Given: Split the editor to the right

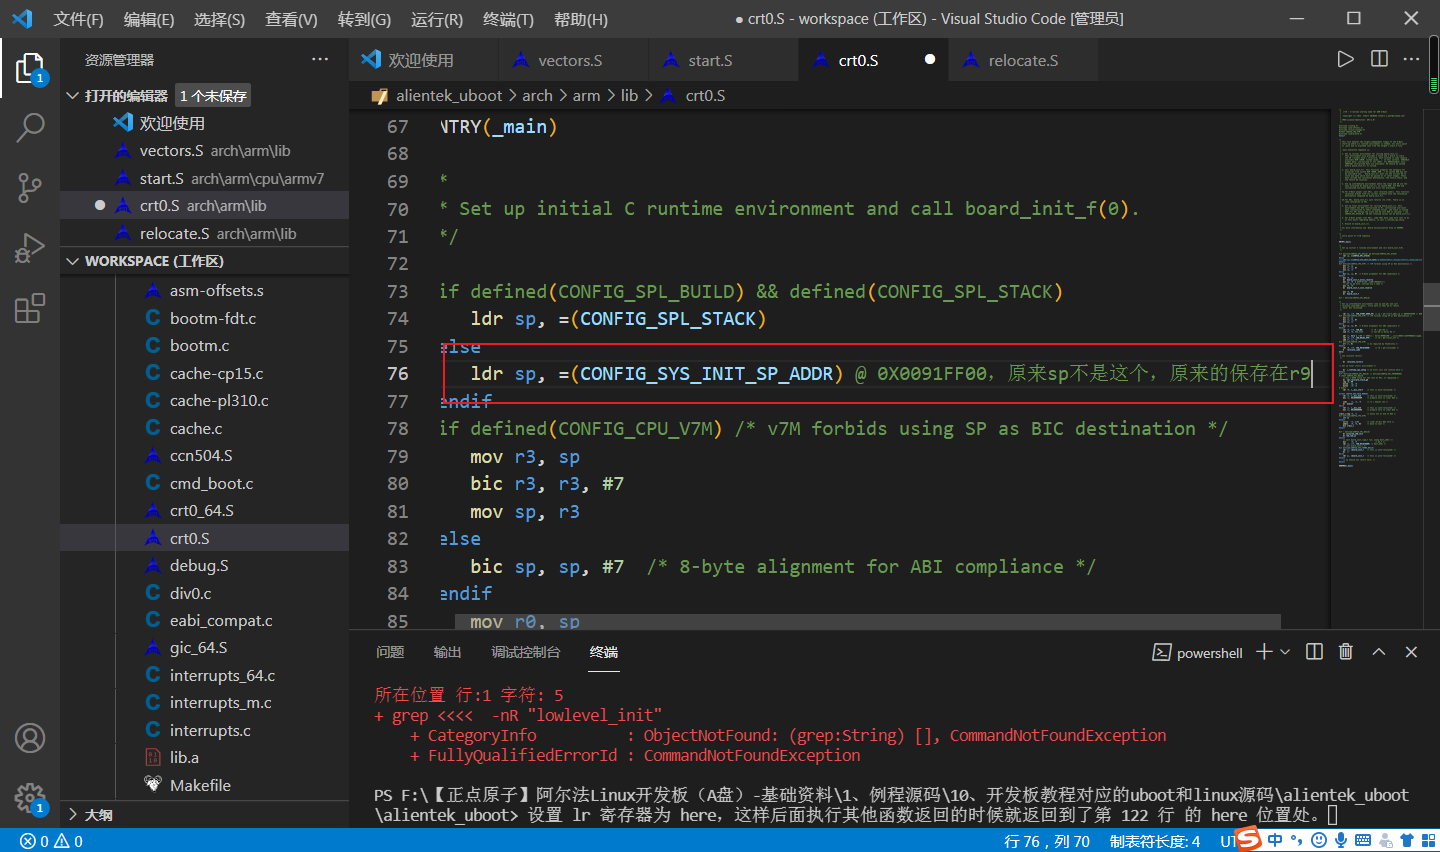Looking at the screenshot, I should [x=1379, y=59].
